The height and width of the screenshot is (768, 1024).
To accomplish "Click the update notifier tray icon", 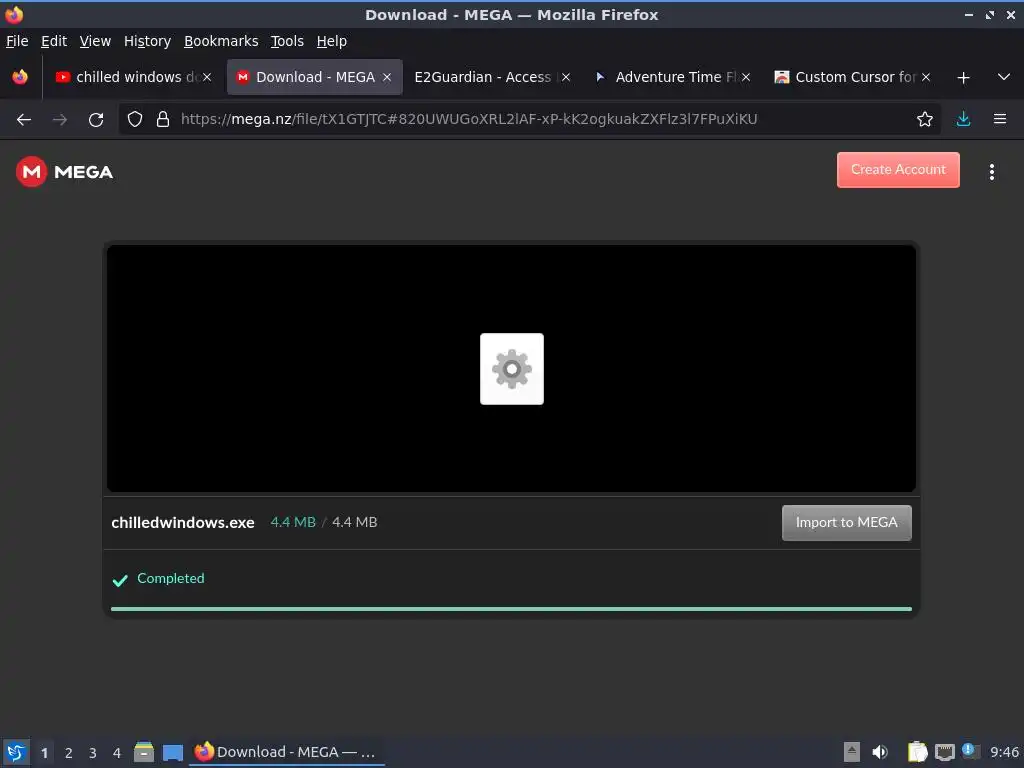I will point(970,751).
